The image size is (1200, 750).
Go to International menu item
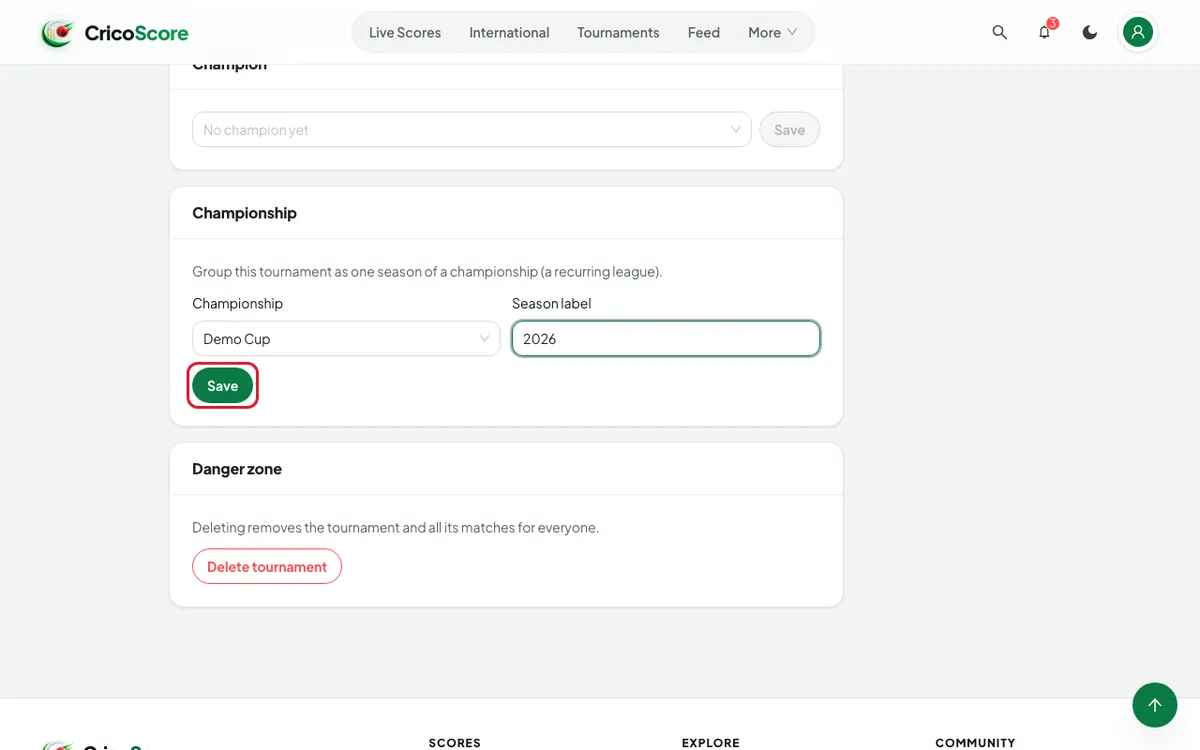click(509, 33)
